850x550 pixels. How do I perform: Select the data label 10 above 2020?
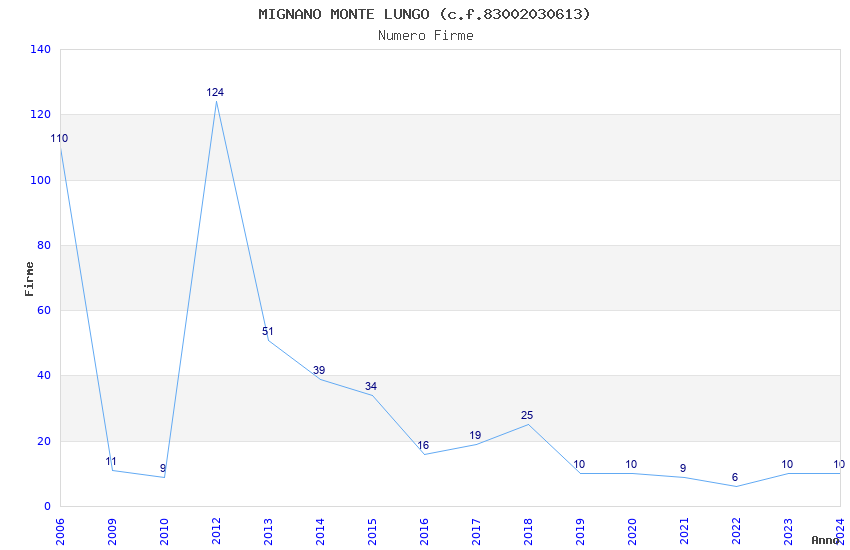pyautogui.click(x=631, y=464)
